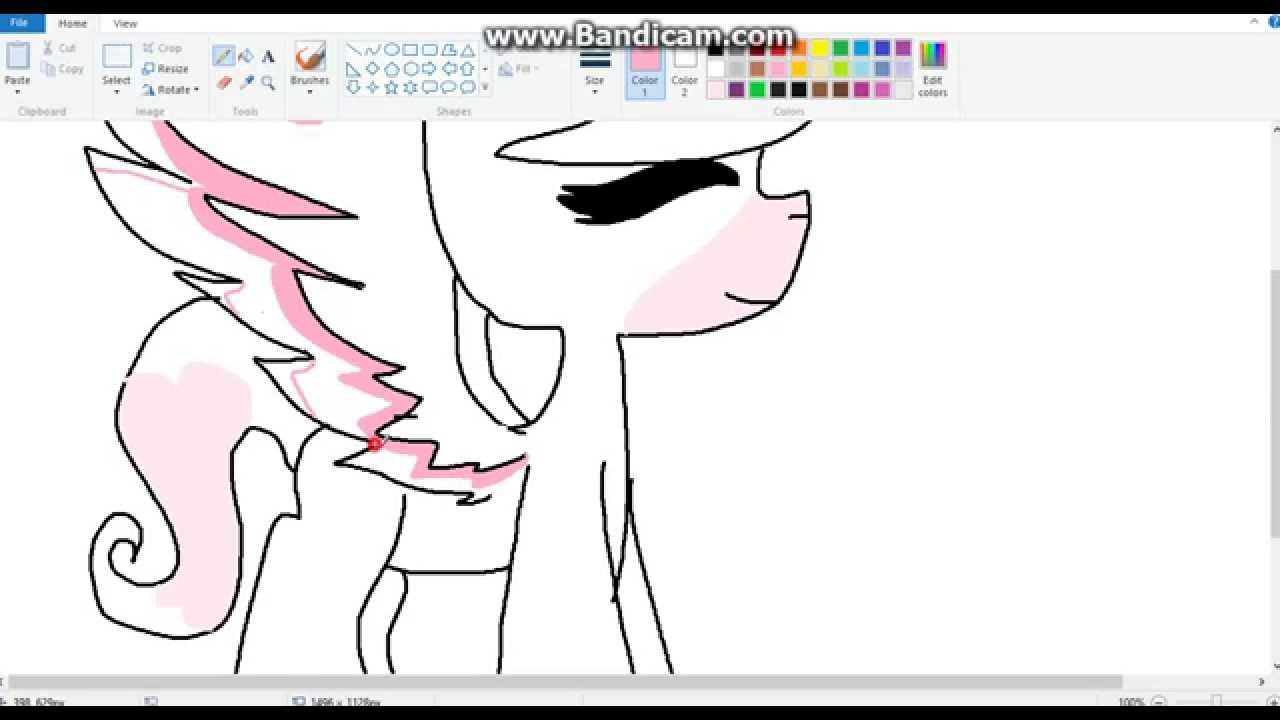Viewport: 1280px width, 720px height.
Task: Pick the yellow color swatch
Action: pyautogui.click(x=820, y=48)
